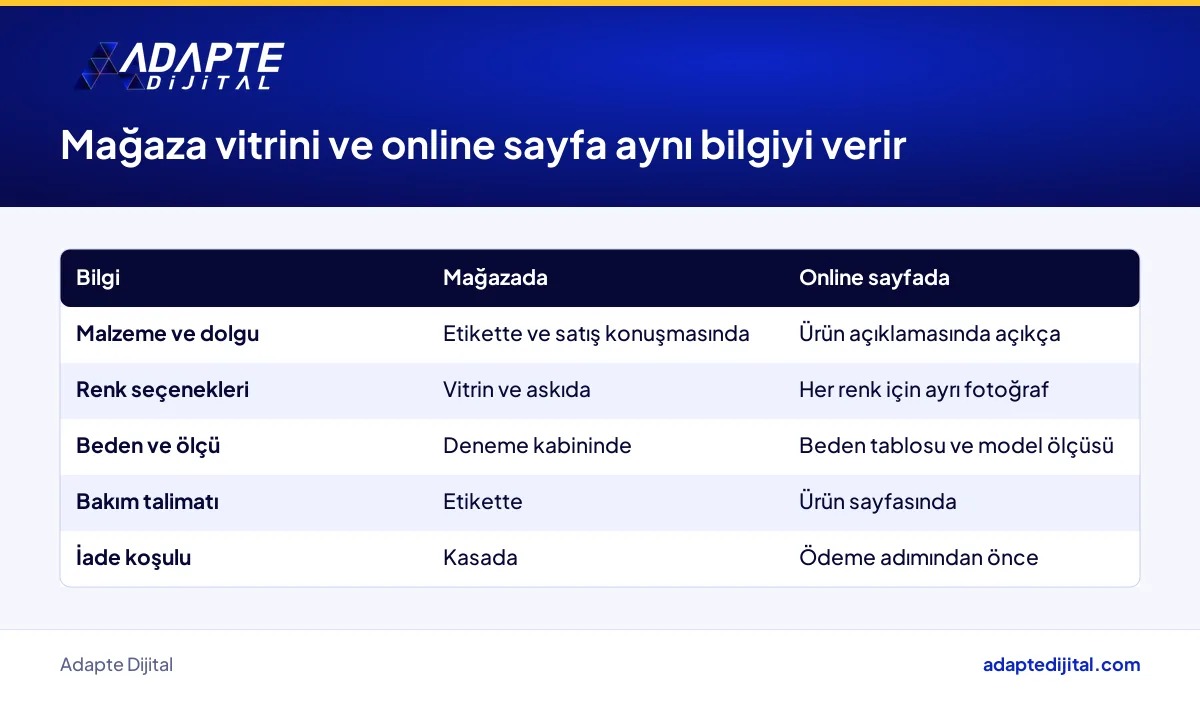The image size is (1200, 715).
Task: Click 'Ödeme adımından önce' cell
Action: pos(918,558)
